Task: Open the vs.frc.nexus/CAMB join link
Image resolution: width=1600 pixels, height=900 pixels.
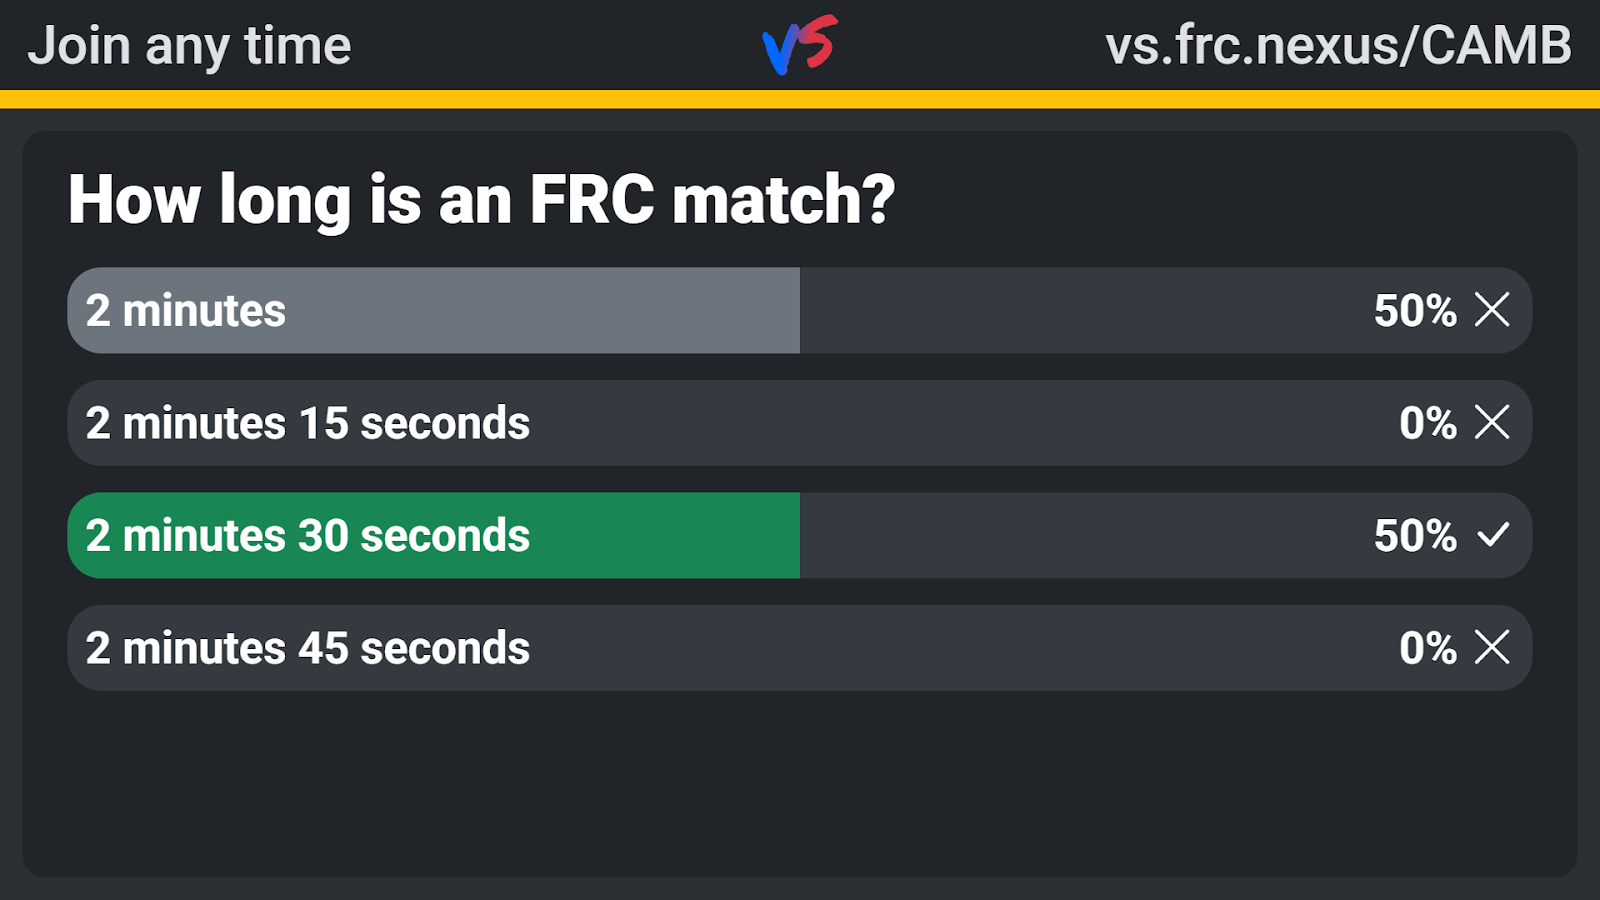Action: [1338, 46]
